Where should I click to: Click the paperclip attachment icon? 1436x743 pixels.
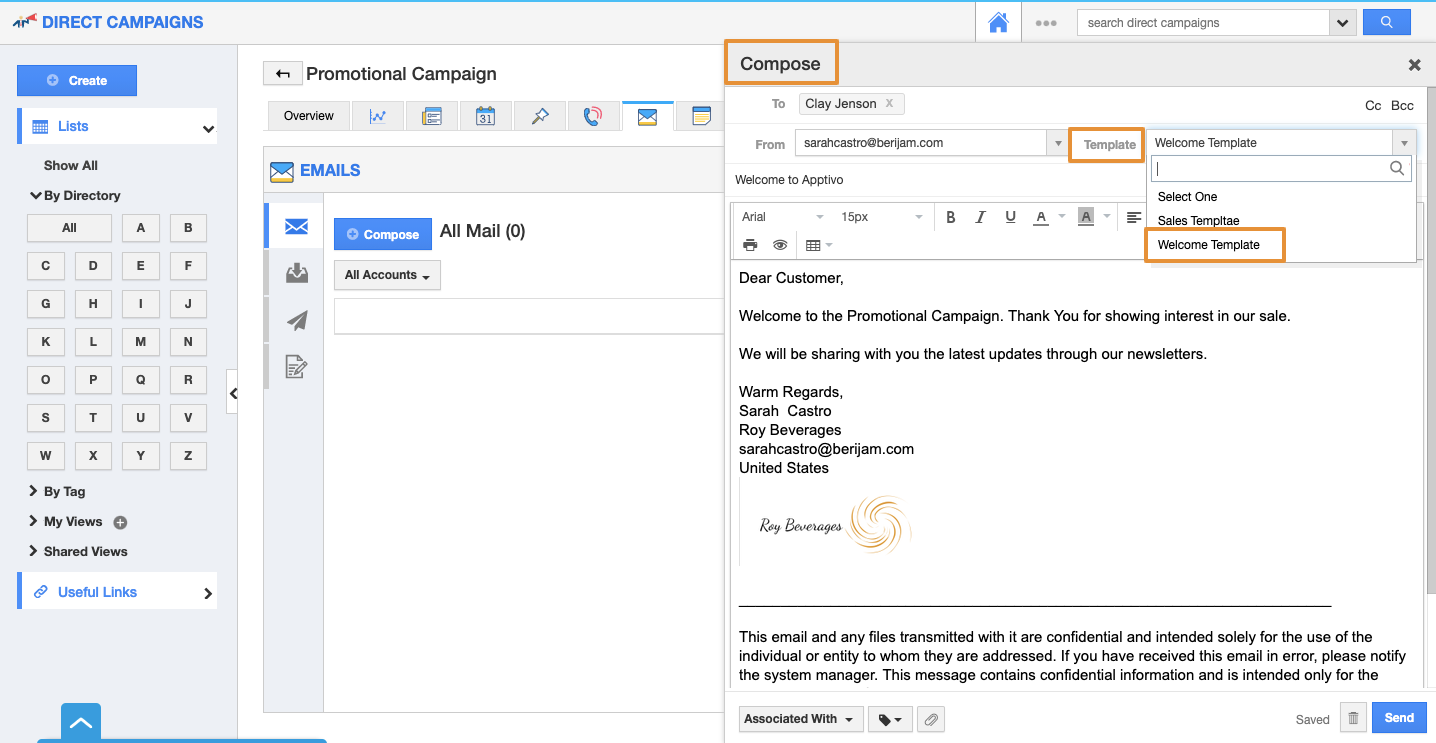[x=931, y=719]
